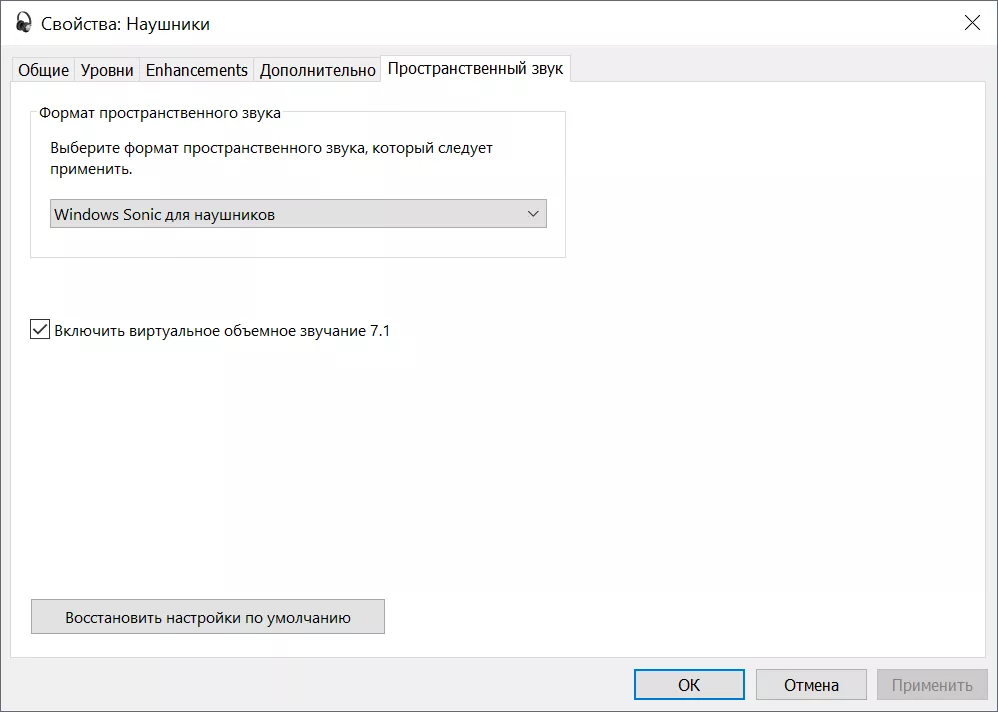This screenshot has height=712, width=998.
Task: Go to the Дополнительно tab
Action: 317,69
